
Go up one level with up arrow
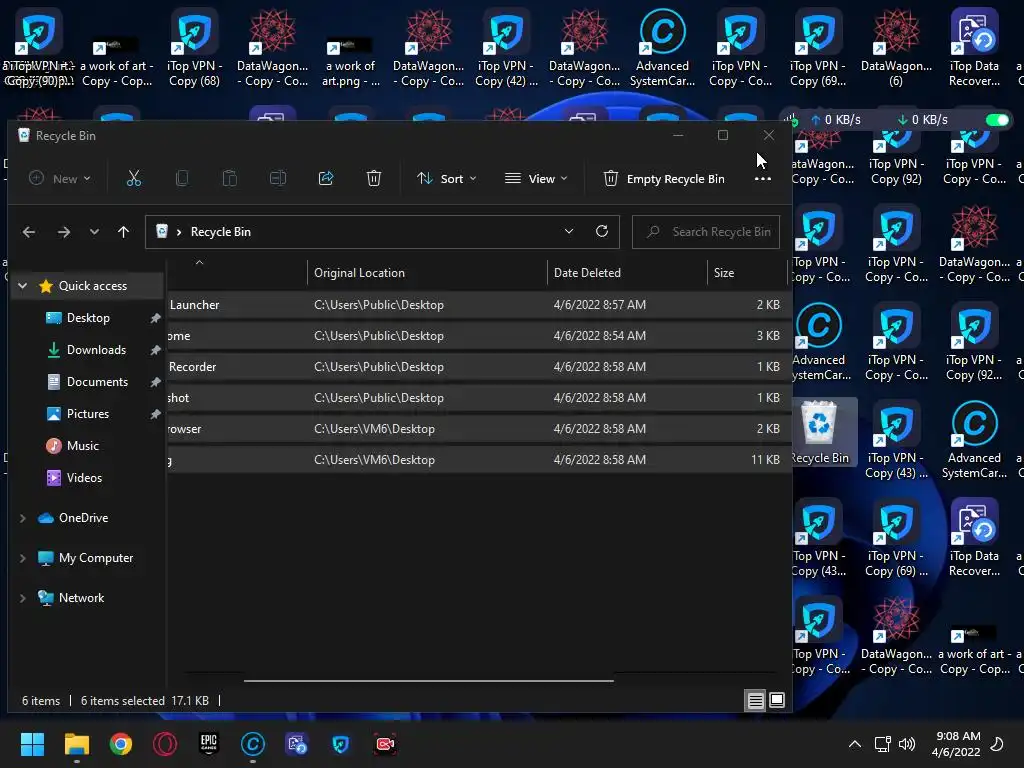pyautogui.click(x=123, y=232)
